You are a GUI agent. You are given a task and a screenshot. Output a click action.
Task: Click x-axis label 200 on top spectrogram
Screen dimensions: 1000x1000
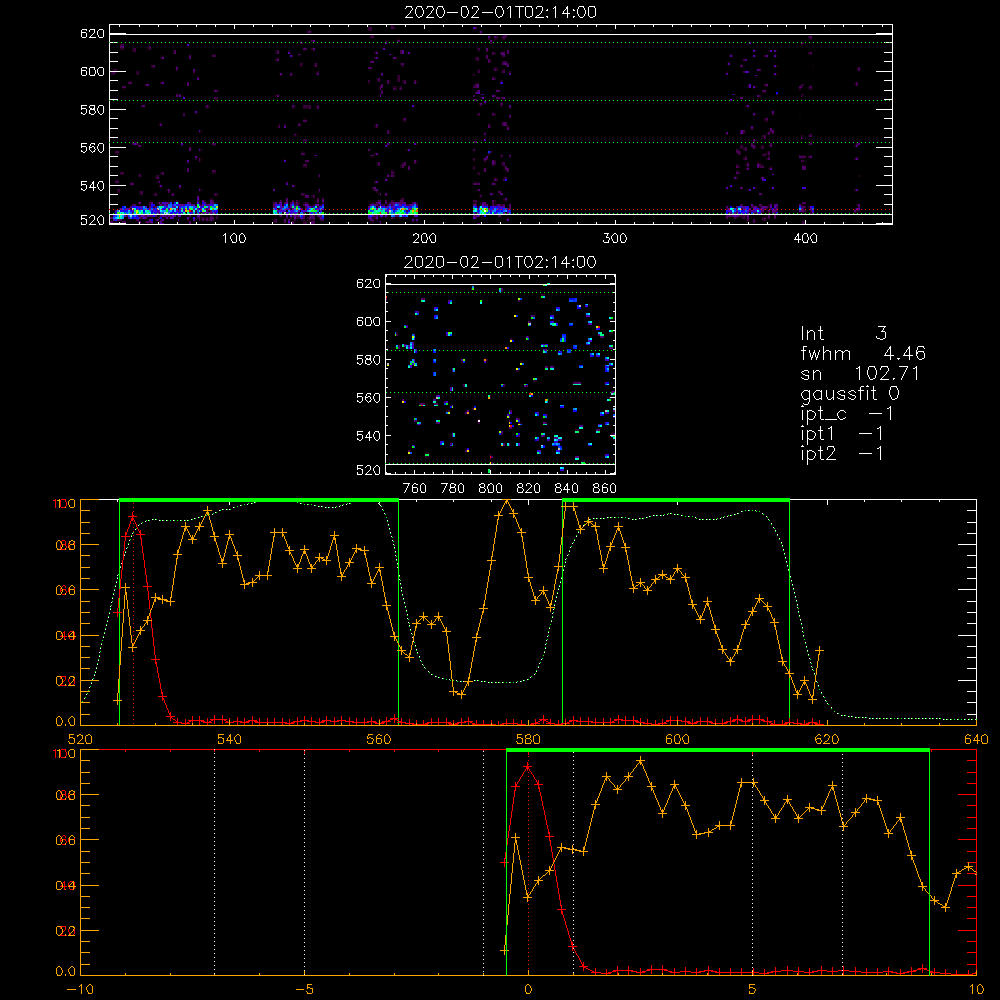click(424, 239)
